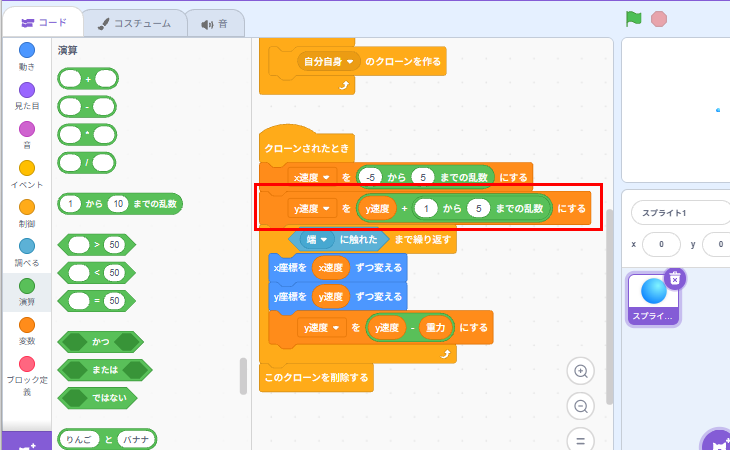The width and height of the screenshot is (730, 450).
Task: Click the このクローンを削除する block
Action: [316, 377]
